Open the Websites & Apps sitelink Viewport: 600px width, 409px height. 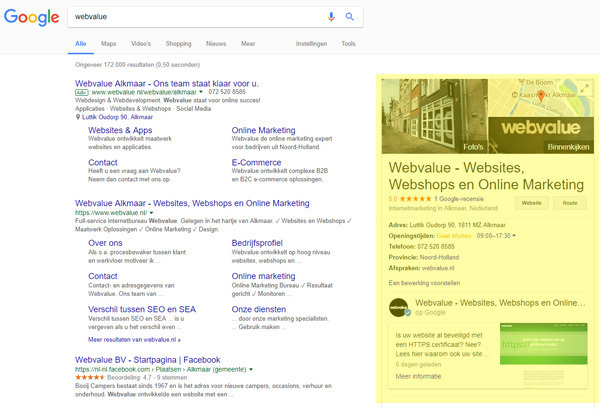click(120, 130)
